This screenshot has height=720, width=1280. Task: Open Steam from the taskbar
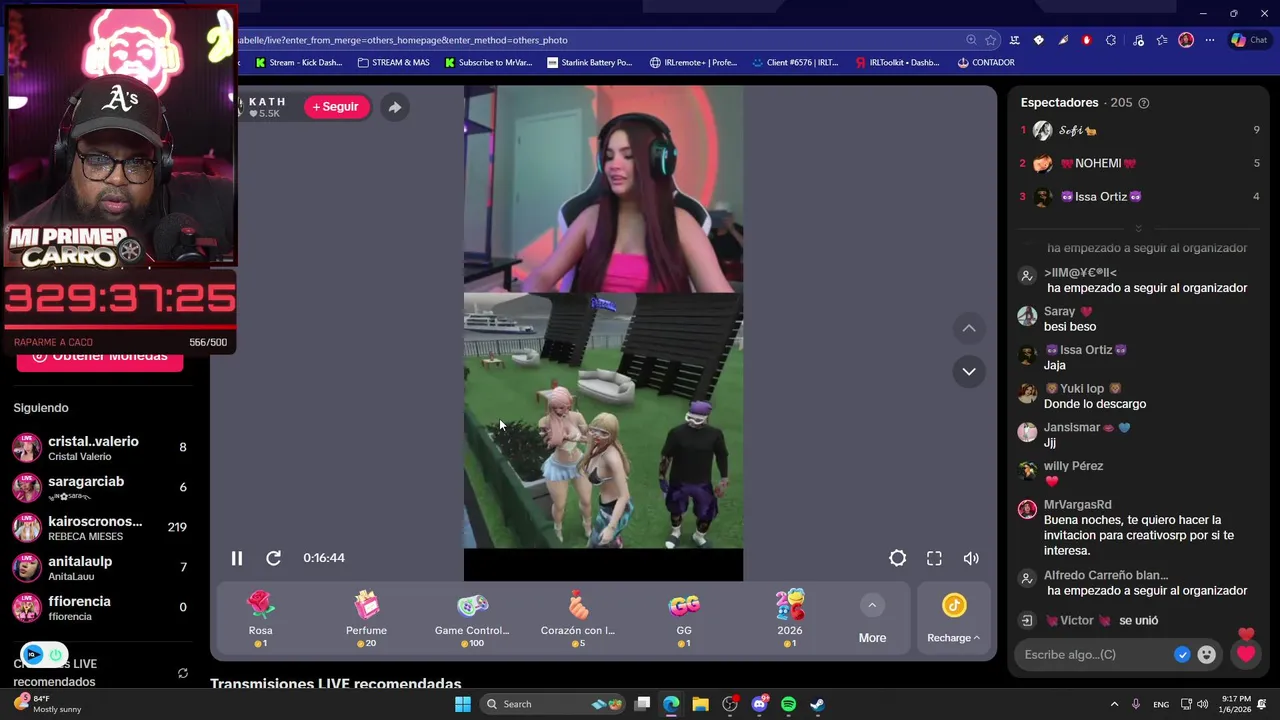(x=817, y=704)
